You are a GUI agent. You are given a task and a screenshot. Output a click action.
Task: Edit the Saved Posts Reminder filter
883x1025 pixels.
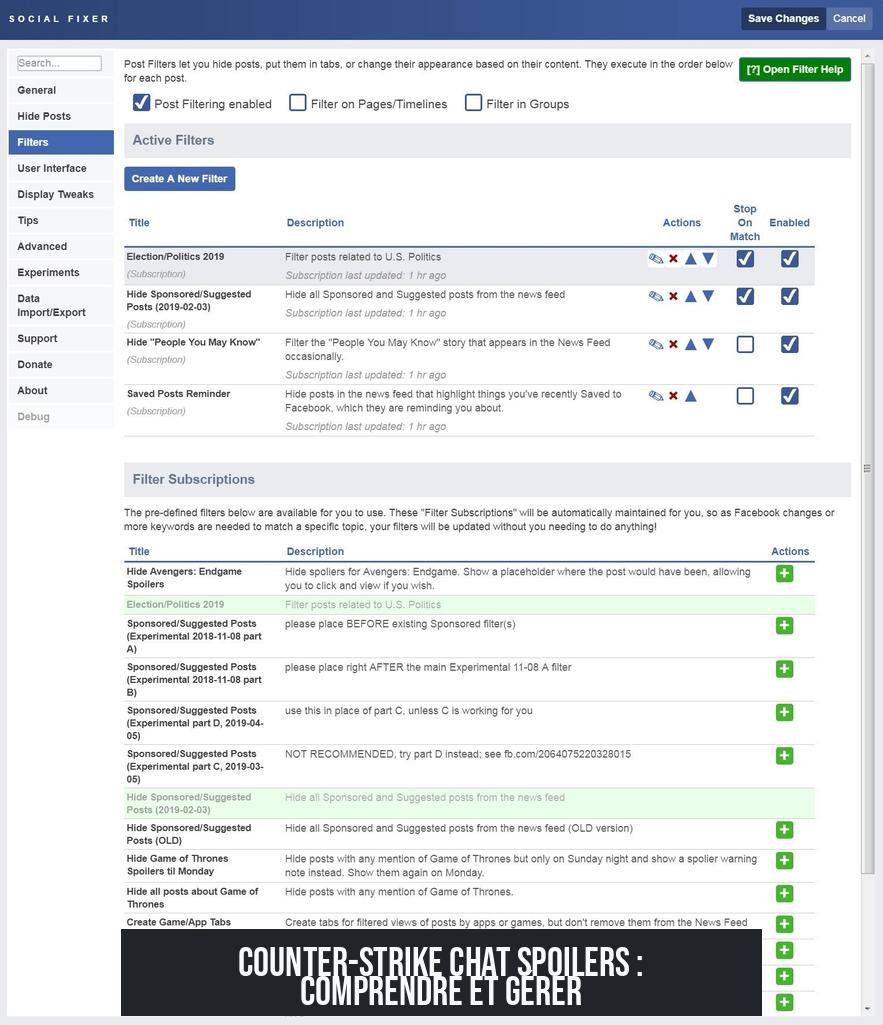656,396
